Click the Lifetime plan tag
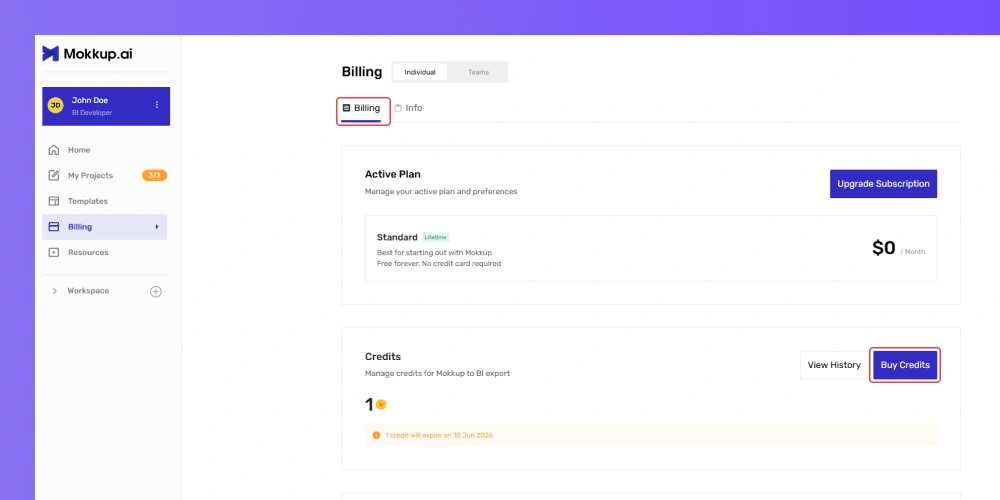The width and height of the screenshot is (1000, 500). 436,237
